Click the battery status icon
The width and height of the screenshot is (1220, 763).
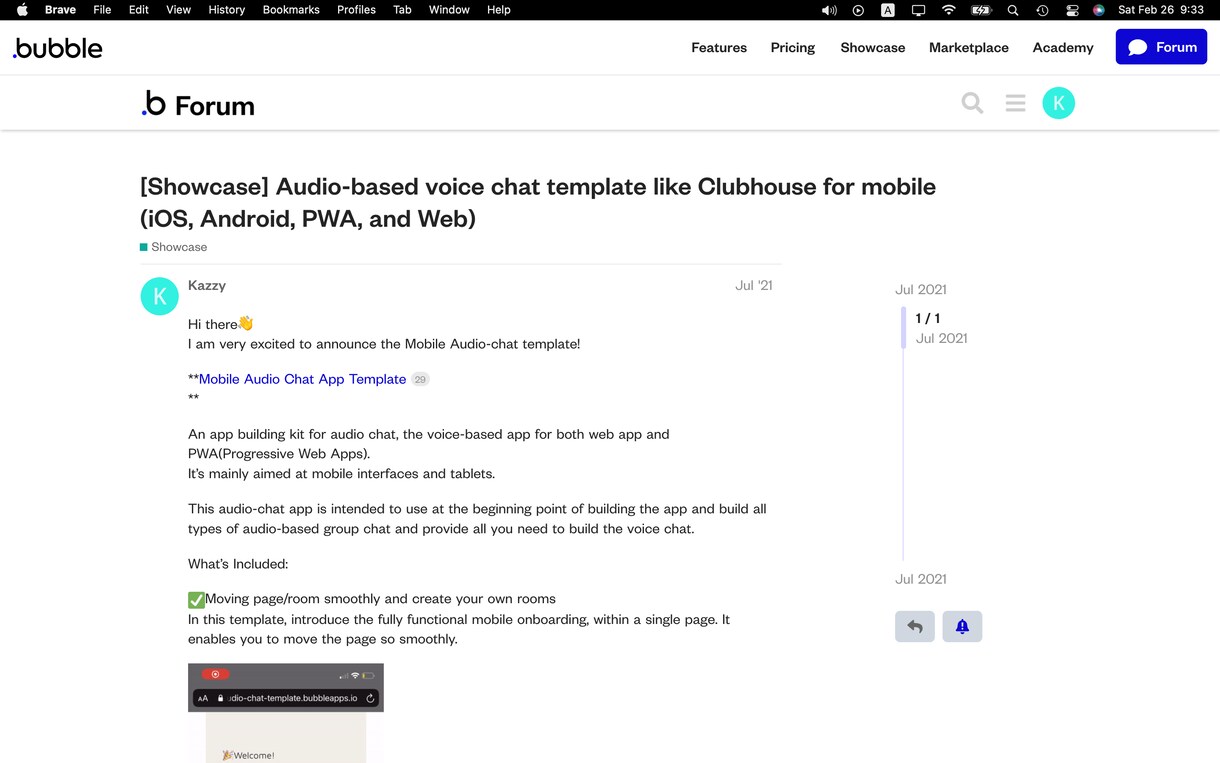point(981,10)
